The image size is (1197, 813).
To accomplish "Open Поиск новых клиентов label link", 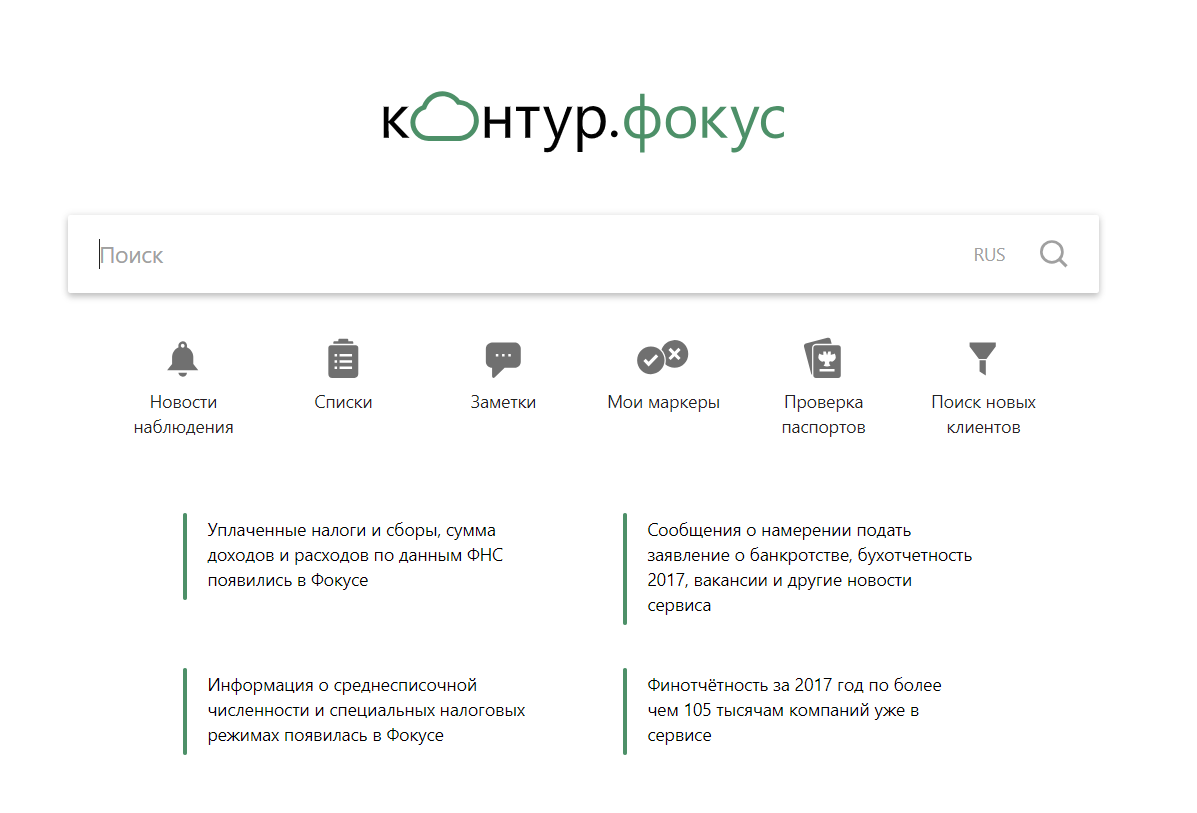I will tap(983, 415).
